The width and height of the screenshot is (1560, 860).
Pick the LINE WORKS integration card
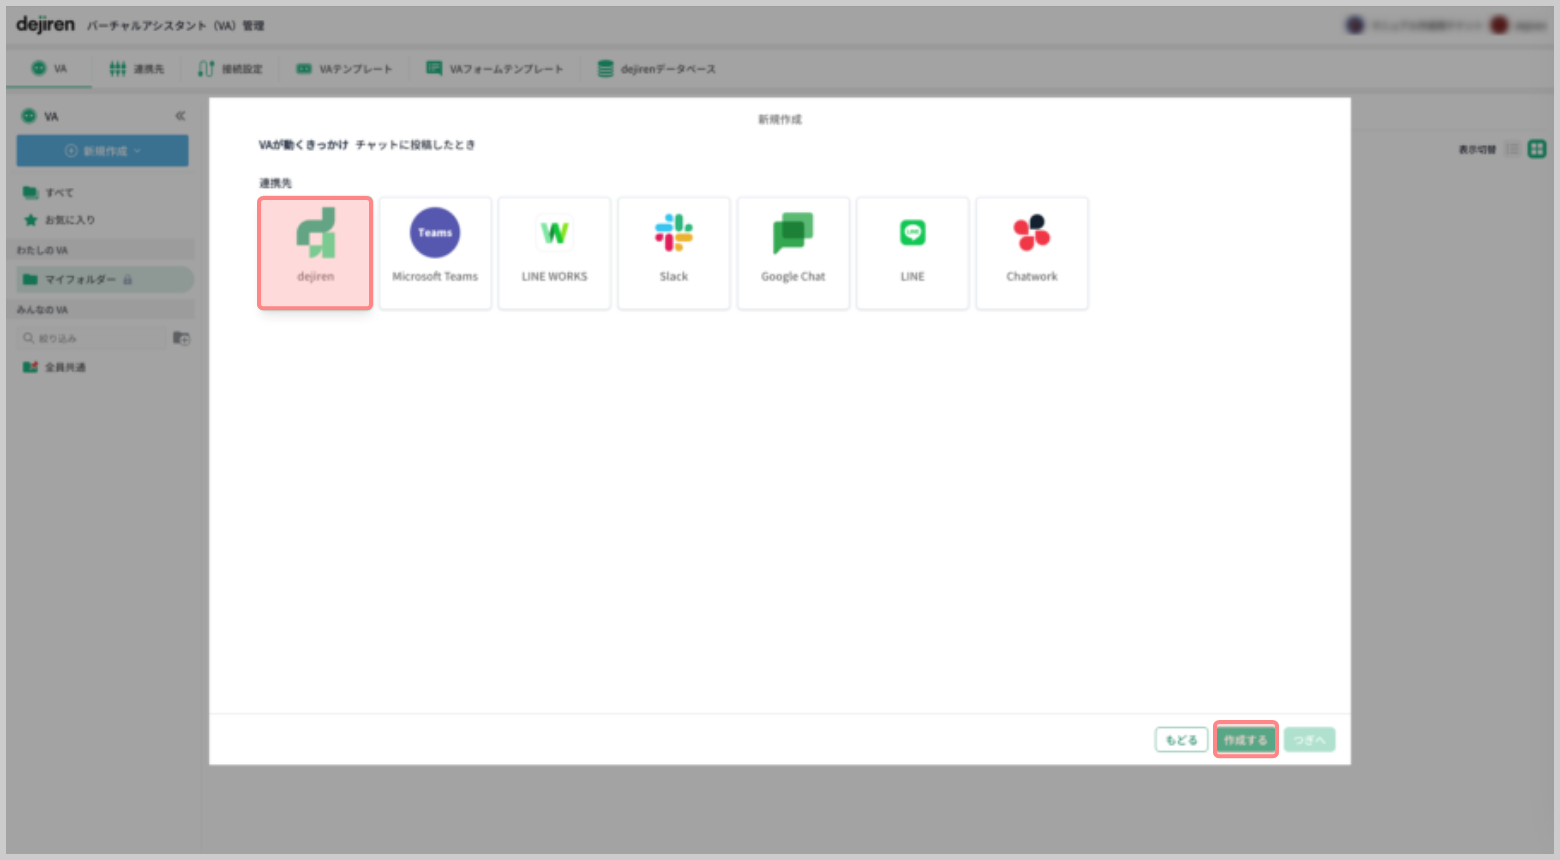coord(554,253)
